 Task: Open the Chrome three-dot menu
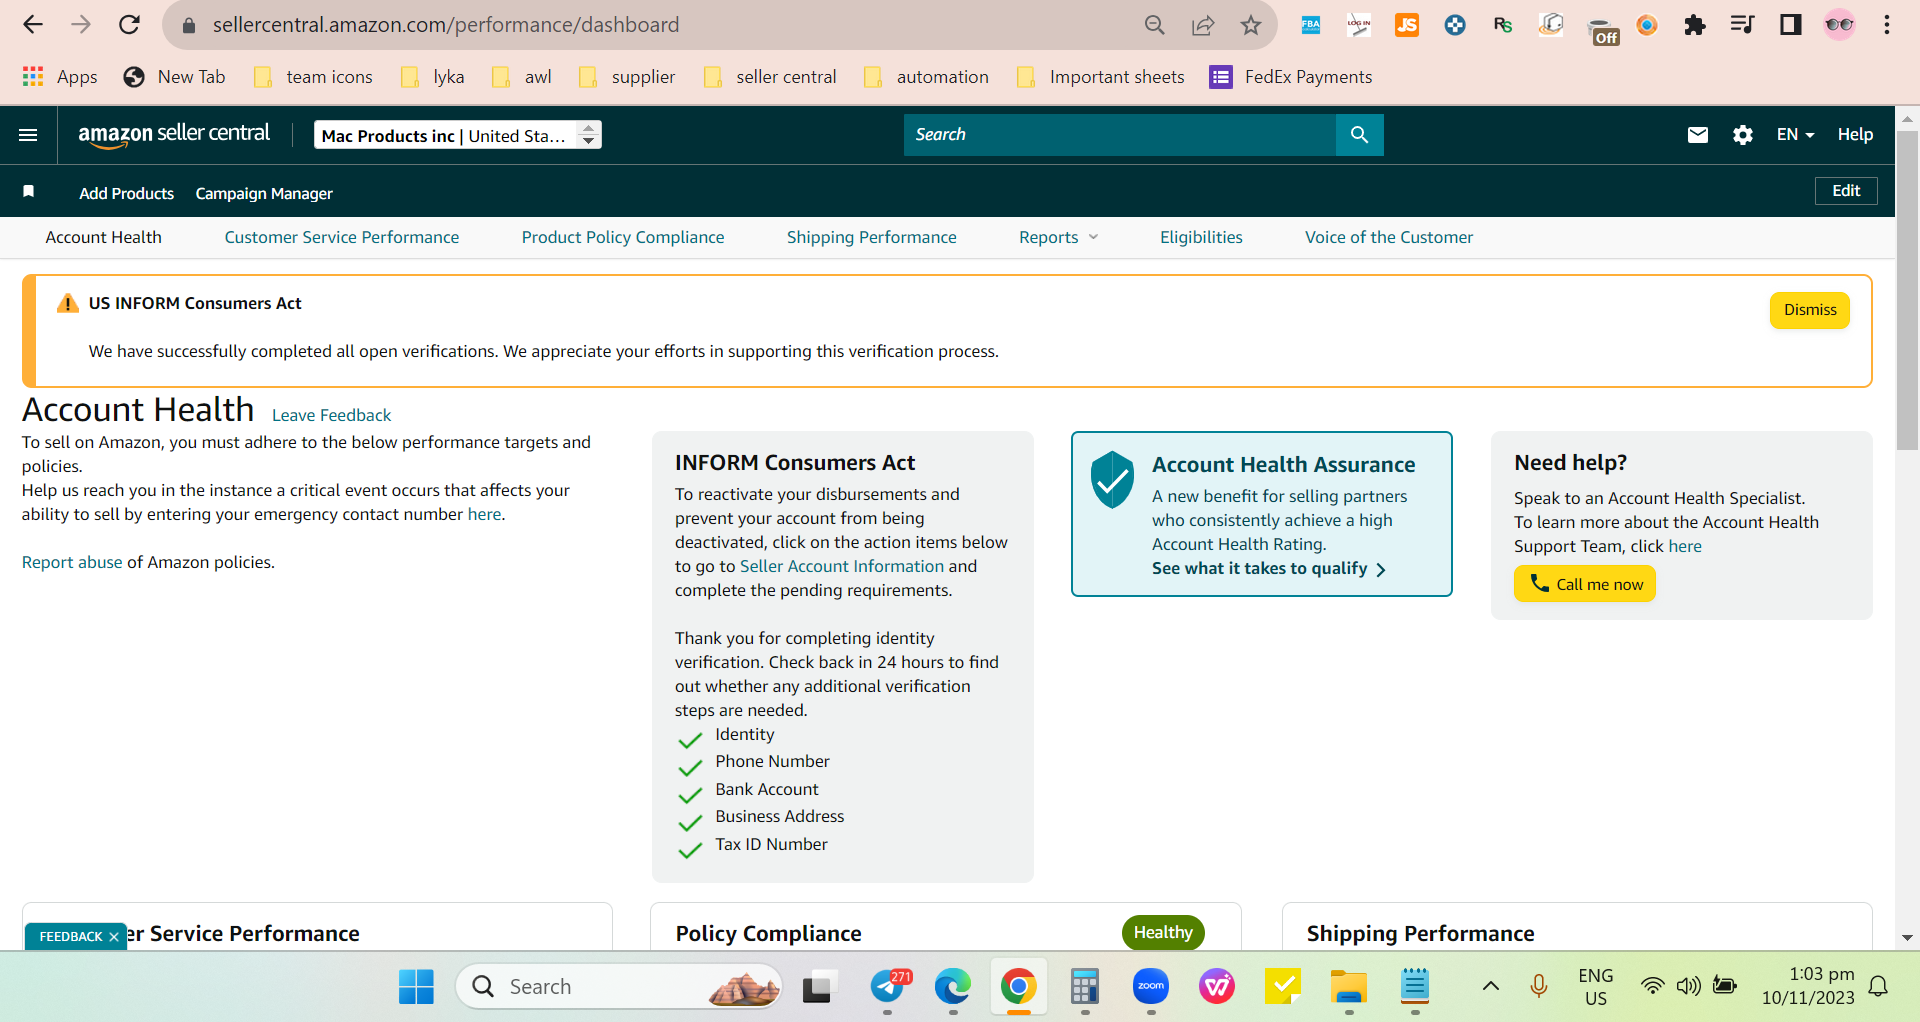pyautogui.click(x=1887, y=25)
